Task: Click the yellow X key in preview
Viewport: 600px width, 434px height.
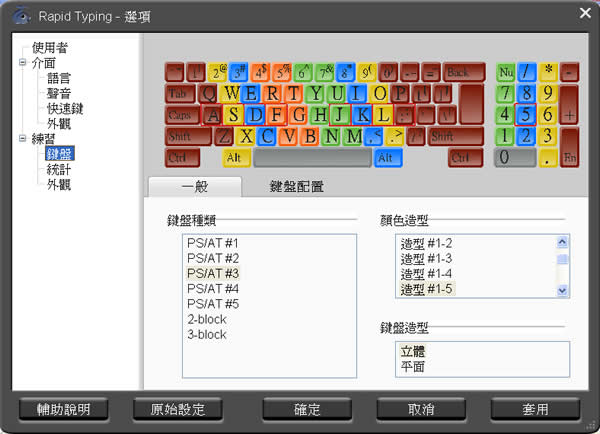Action: tap(245, 136)
